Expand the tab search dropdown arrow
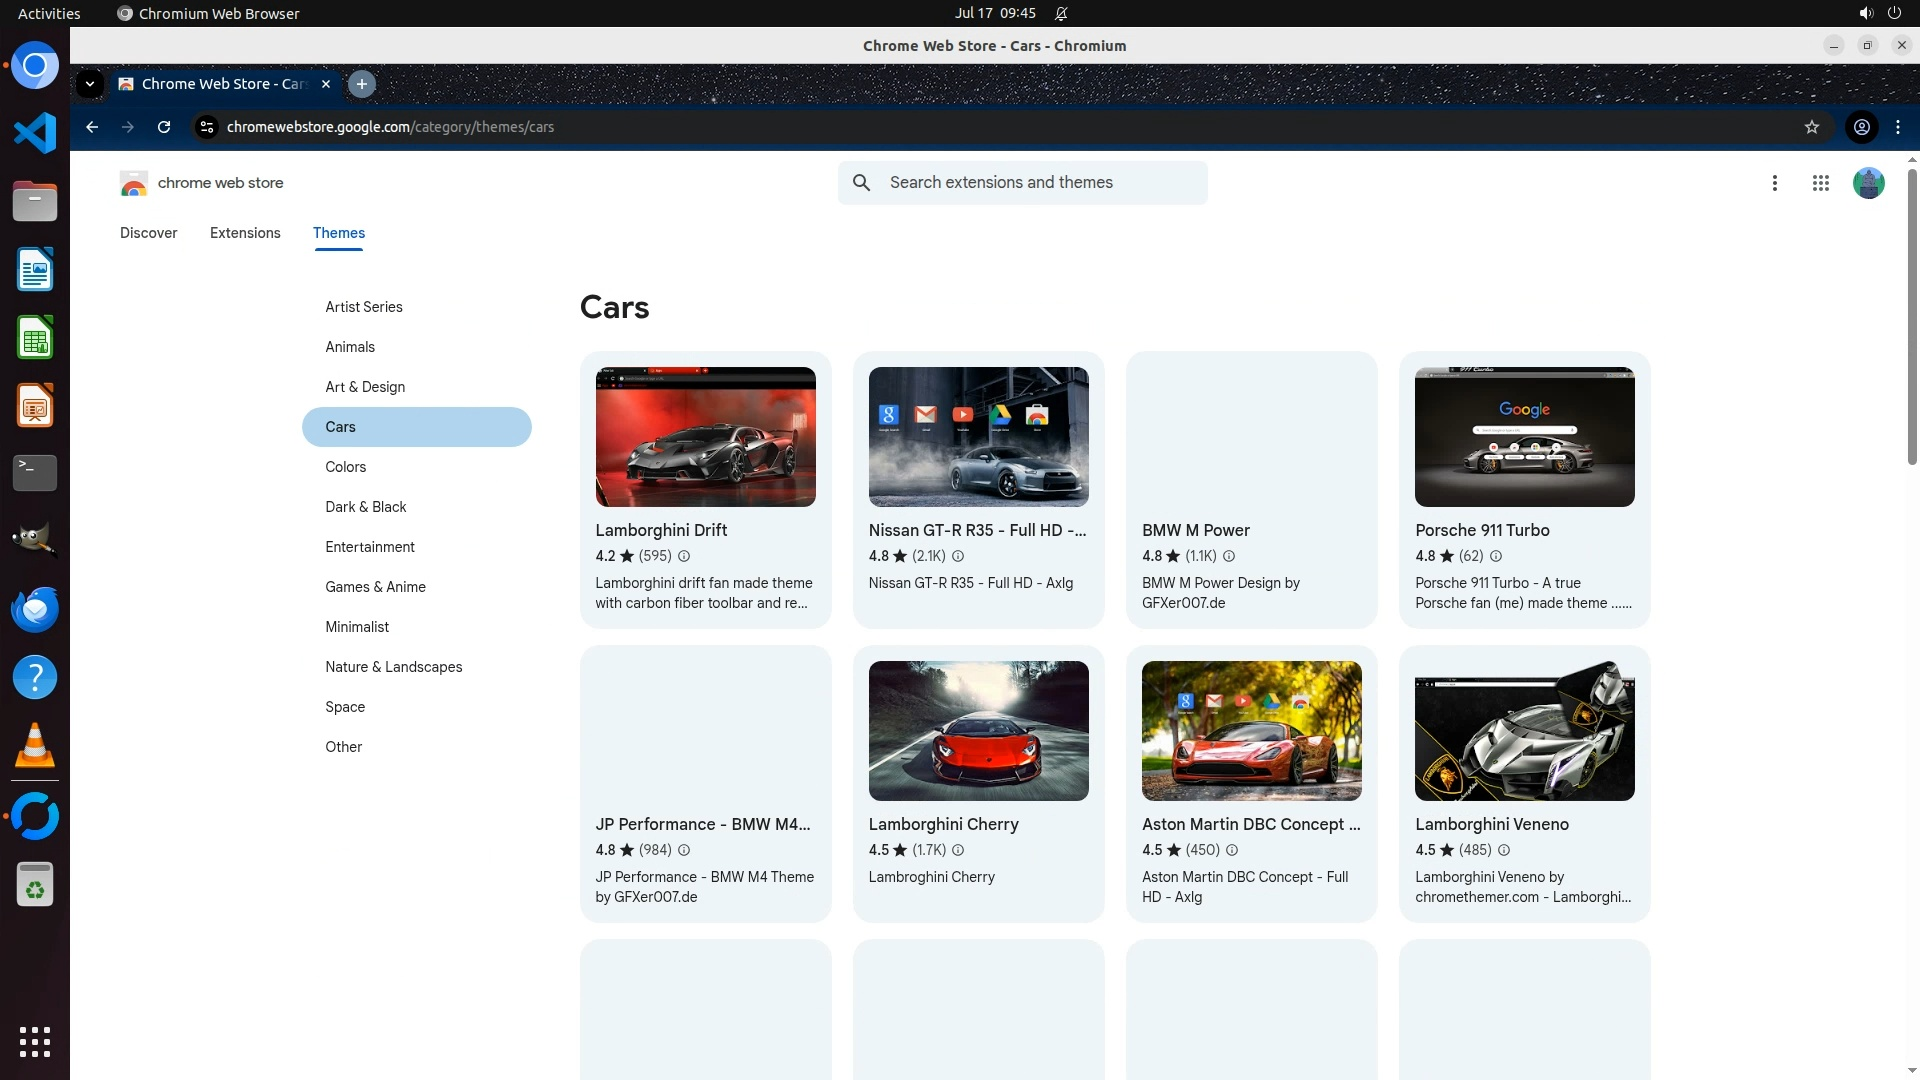 coord(90,84)
